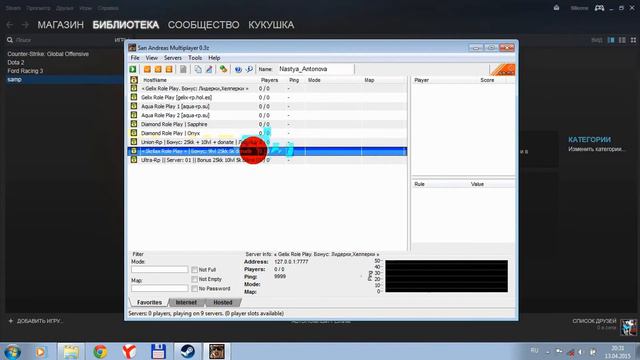
Task: Open the File menu in SA-MP
Action: click(135, 58)
